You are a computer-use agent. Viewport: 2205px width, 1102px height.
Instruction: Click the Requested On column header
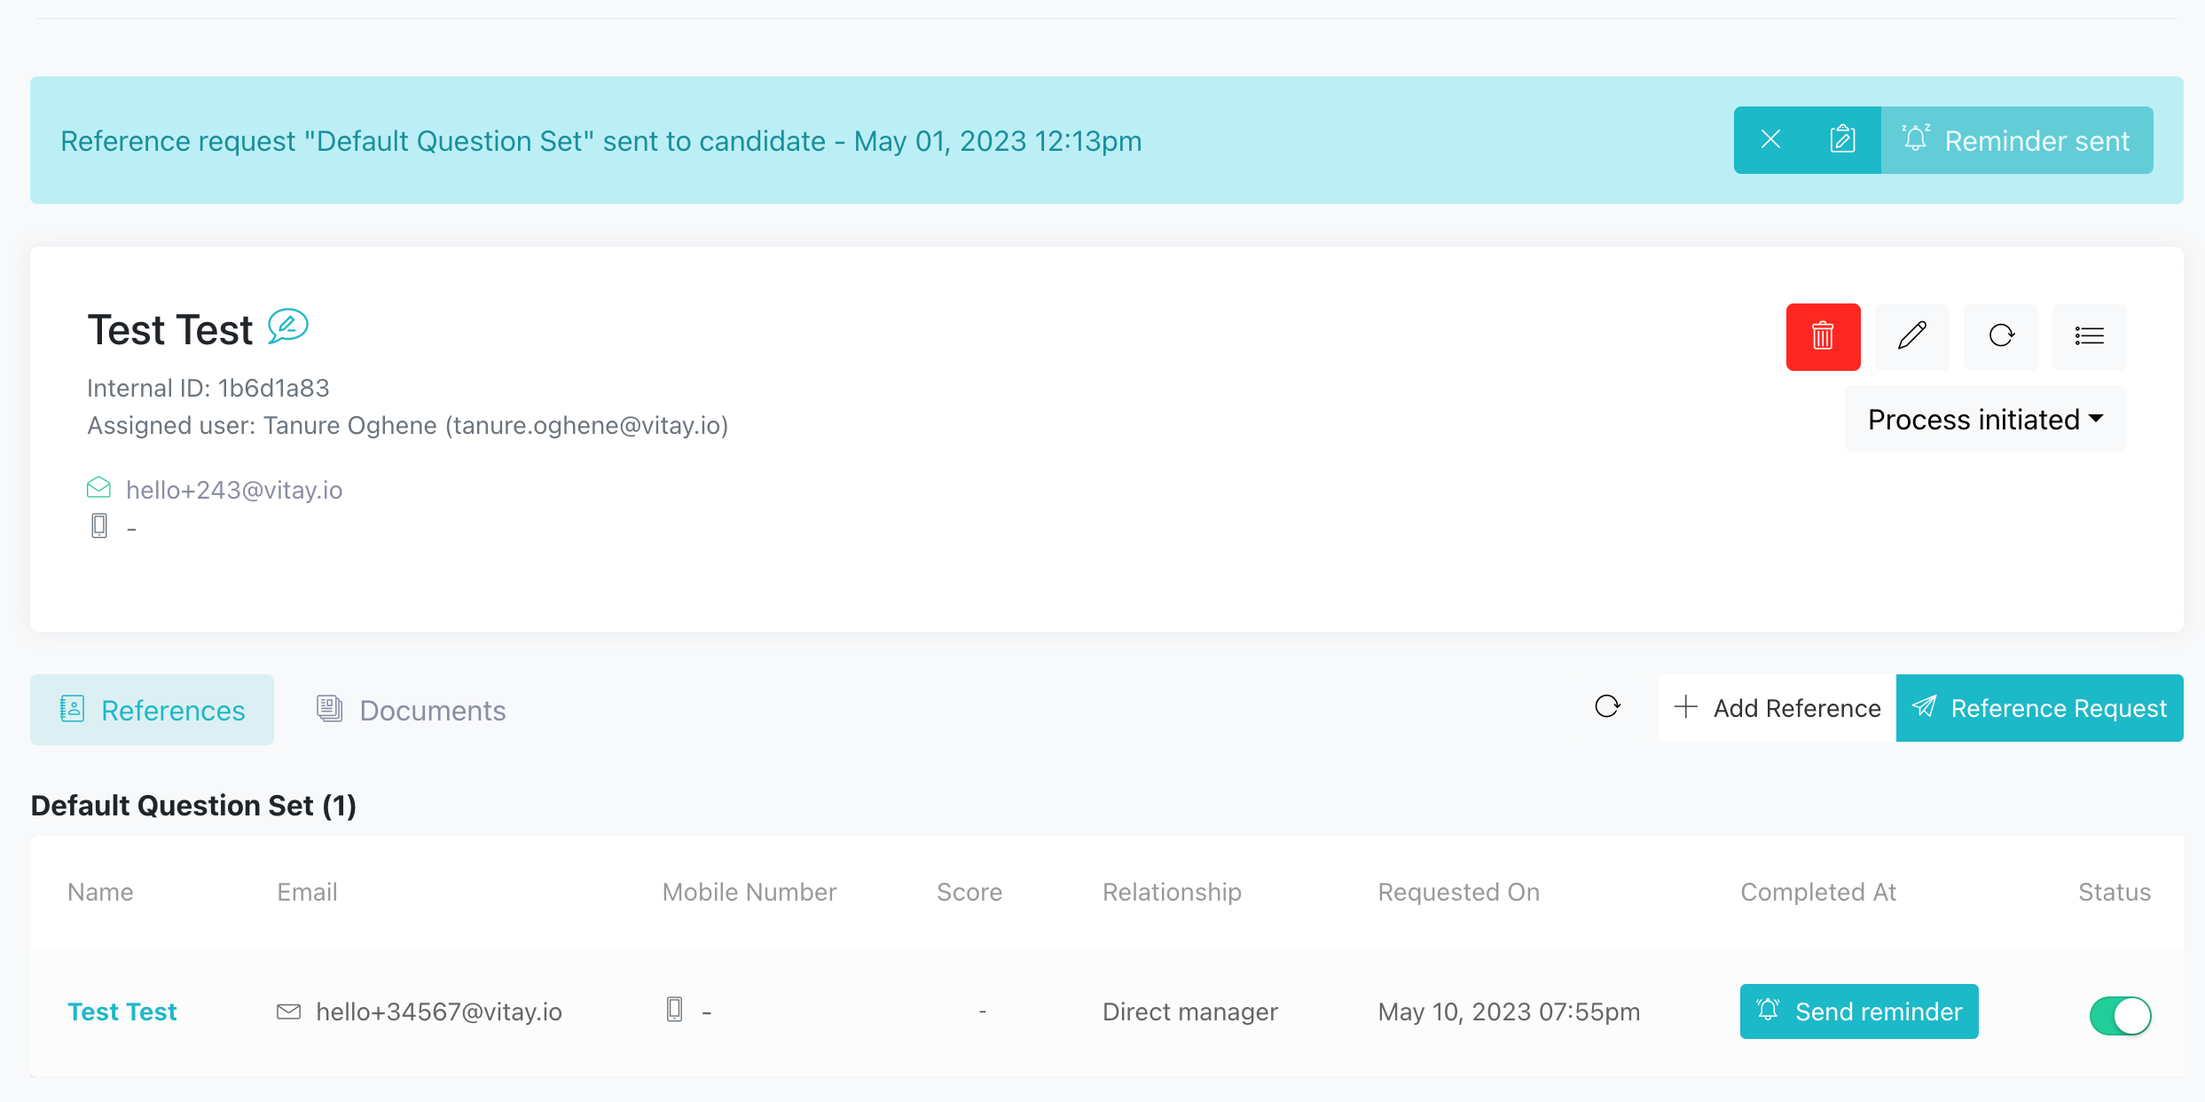pyautogui.click(x=1458, y=892)
